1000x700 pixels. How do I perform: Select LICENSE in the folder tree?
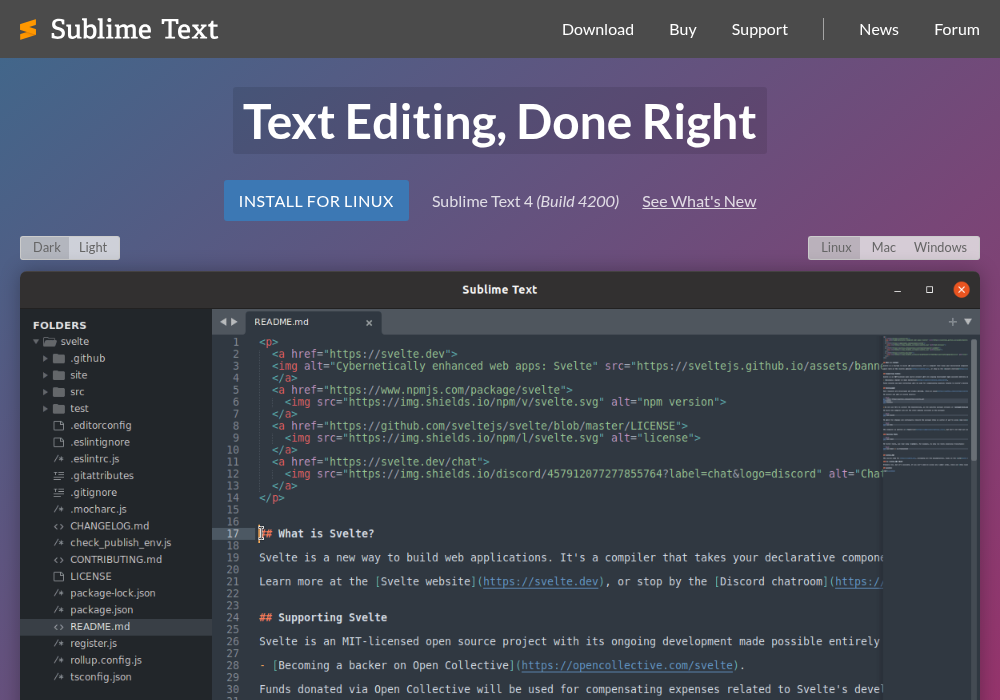click(x=91, y=576)
